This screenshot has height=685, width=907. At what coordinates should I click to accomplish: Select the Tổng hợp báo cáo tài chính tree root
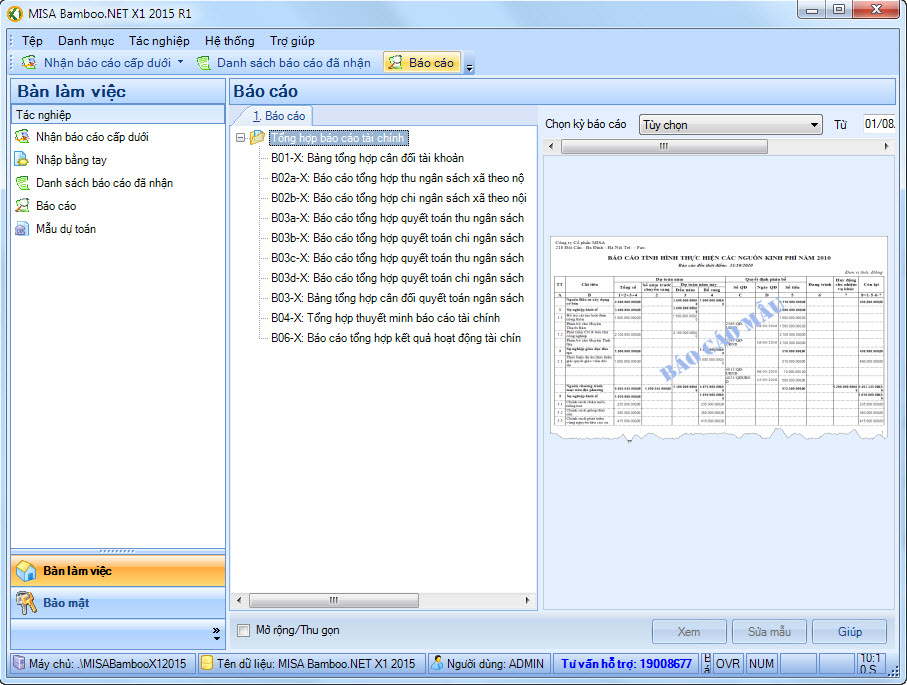338,138
